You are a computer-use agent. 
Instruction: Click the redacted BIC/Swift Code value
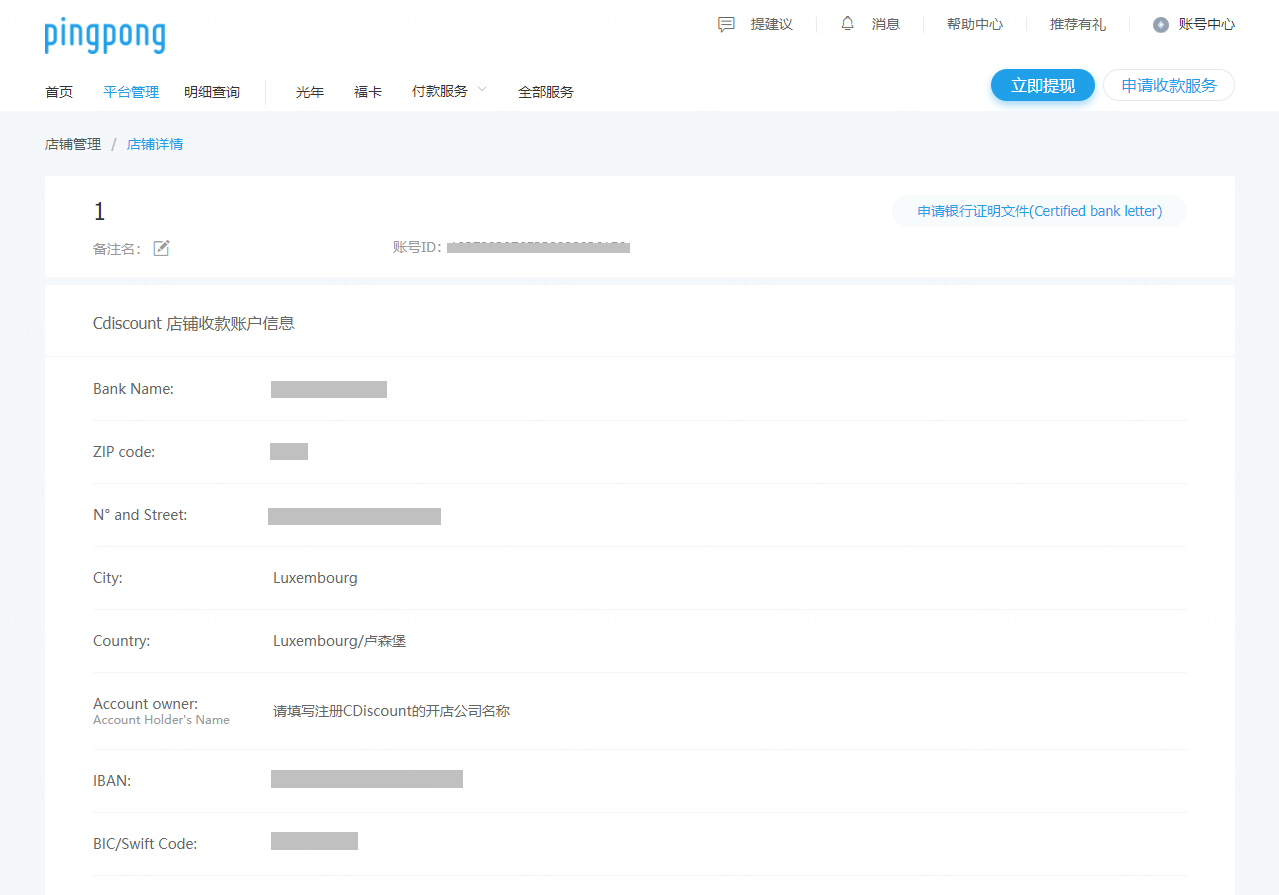click(x=314, y=841)
